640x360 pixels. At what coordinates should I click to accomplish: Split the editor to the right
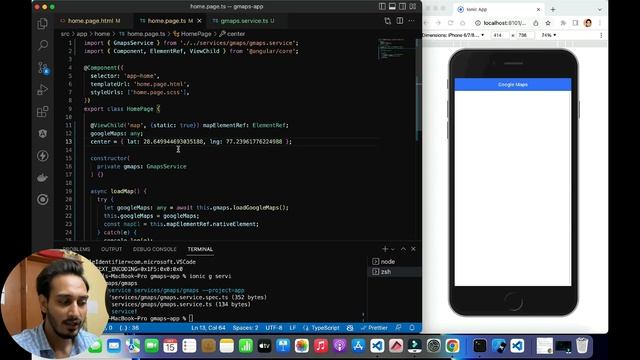[400, 21]
